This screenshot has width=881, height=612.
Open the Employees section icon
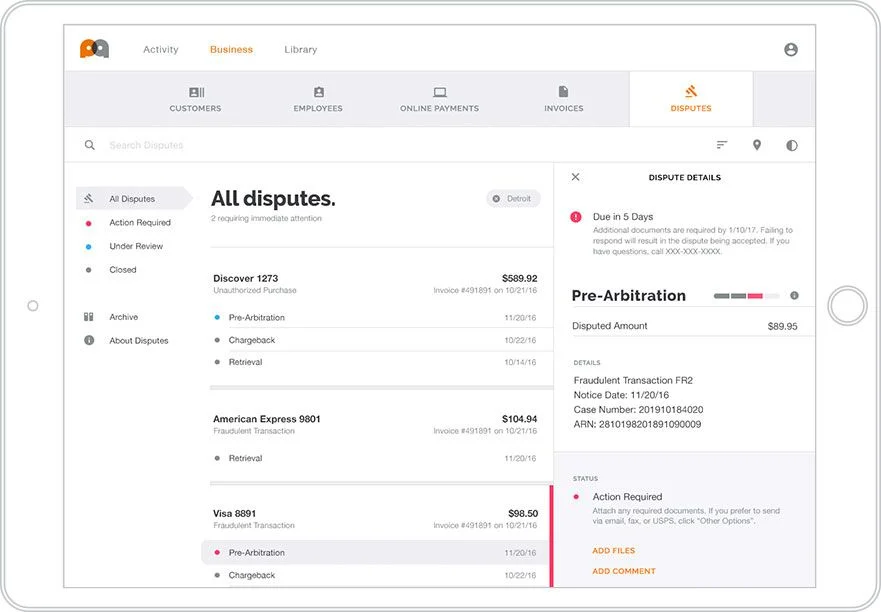319,92
